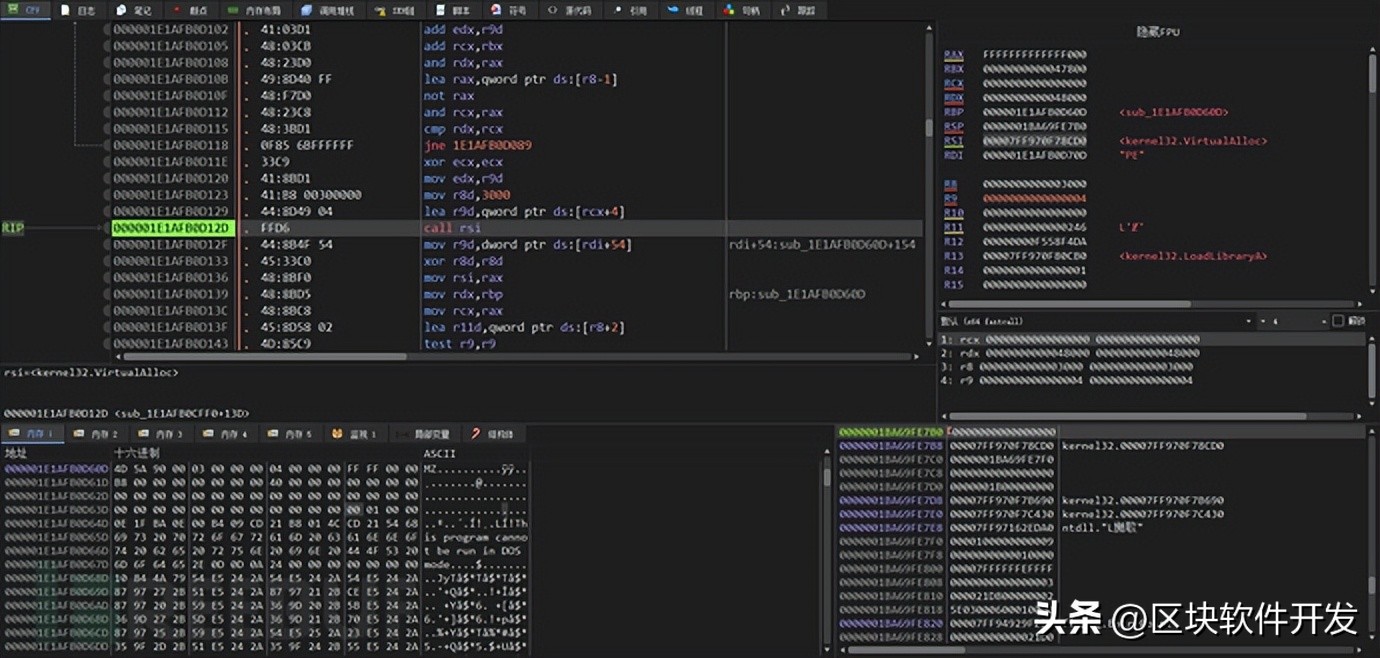Viewport: 1380px width, 658px height.
Task: Switch to memory dump tab 2 (内存 2)
Action: (x=96, y=434)
